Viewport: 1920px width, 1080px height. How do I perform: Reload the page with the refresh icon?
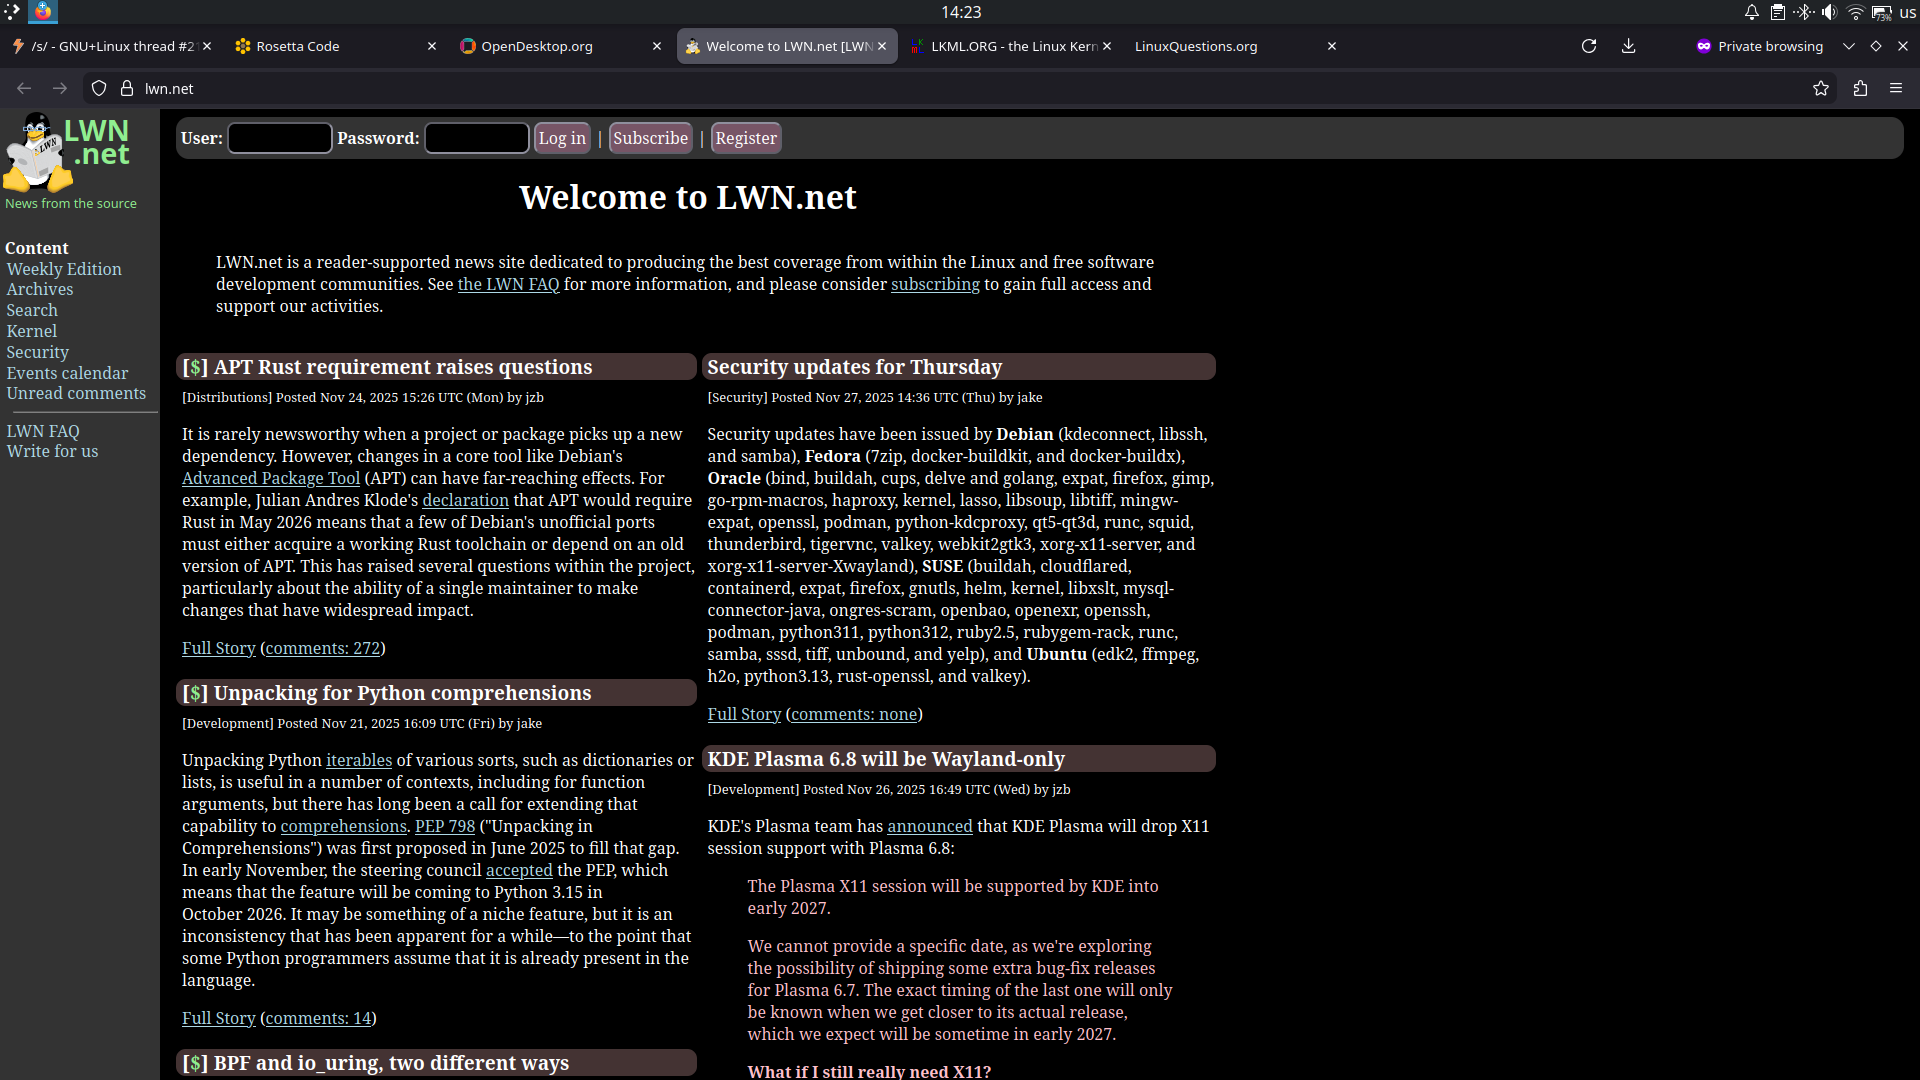(1588, 46)
